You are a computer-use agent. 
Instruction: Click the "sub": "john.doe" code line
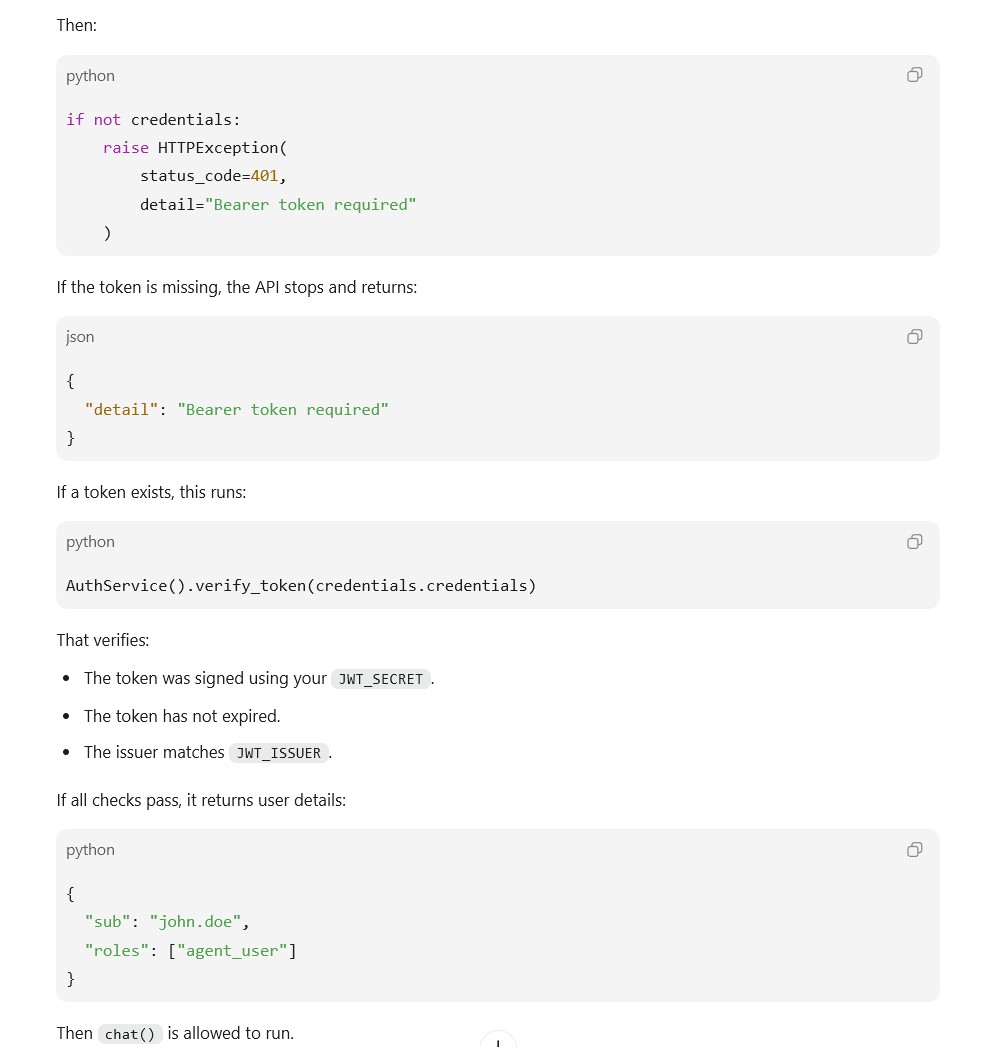pyautogui.click(x=167, y=922)
